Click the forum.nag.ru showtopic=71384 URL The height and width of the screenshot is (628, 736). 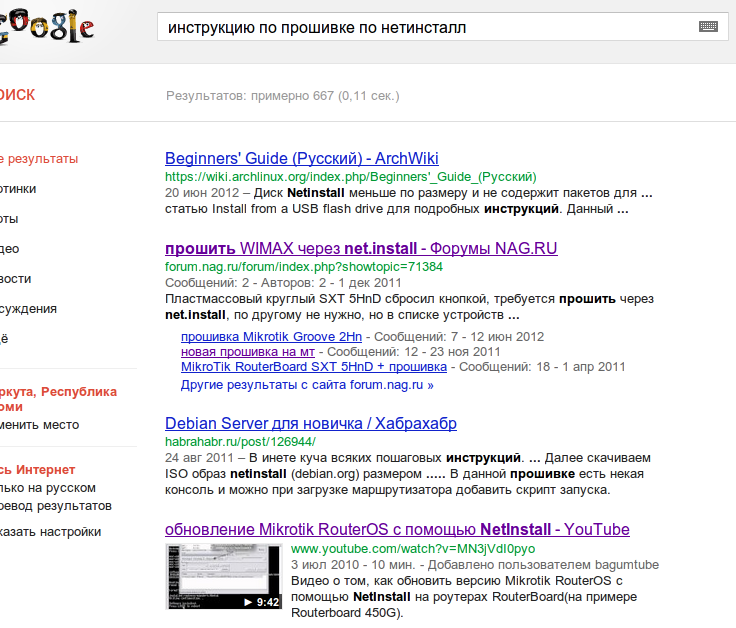coord(304,267)
